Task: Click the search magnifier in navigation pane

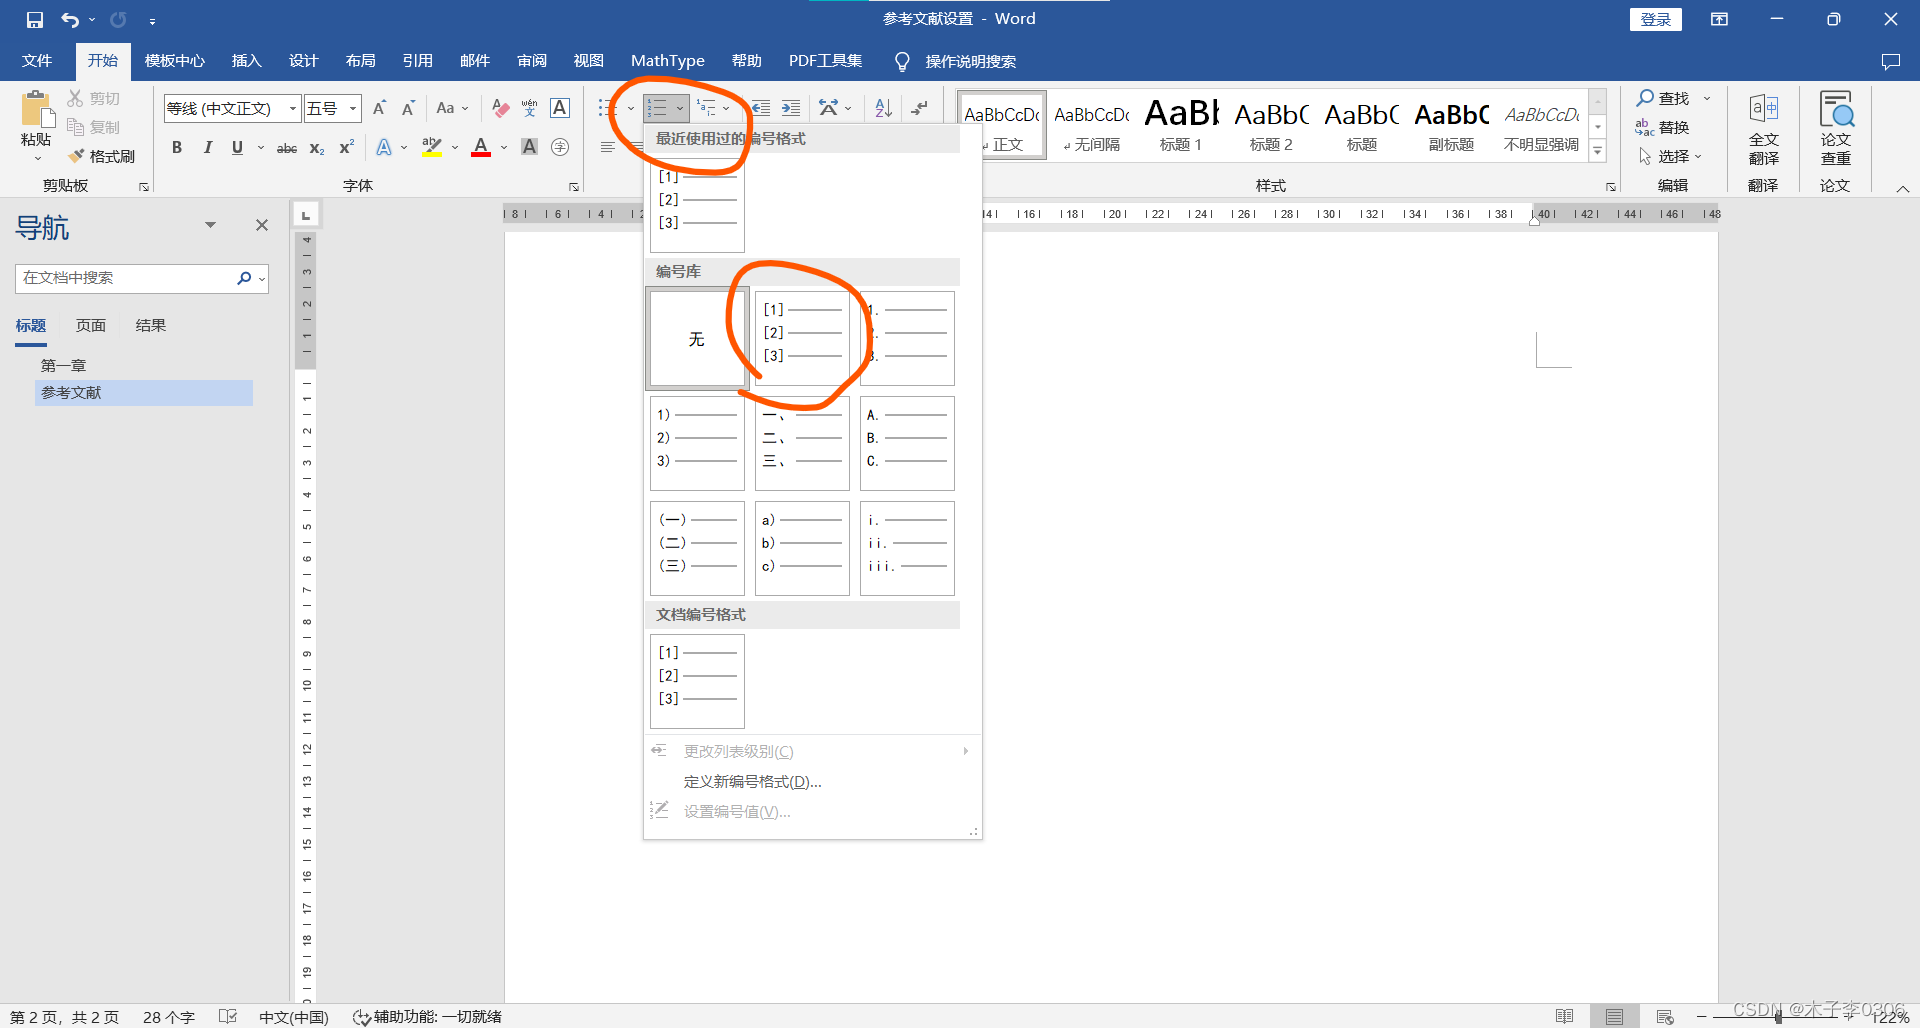Action: point(244,278)
